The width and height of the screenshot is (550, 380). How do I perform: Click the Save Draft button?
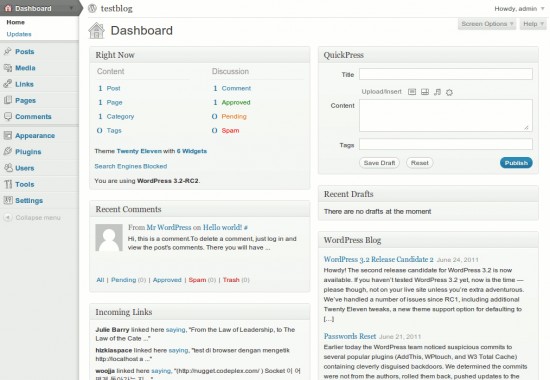[379, 163]
